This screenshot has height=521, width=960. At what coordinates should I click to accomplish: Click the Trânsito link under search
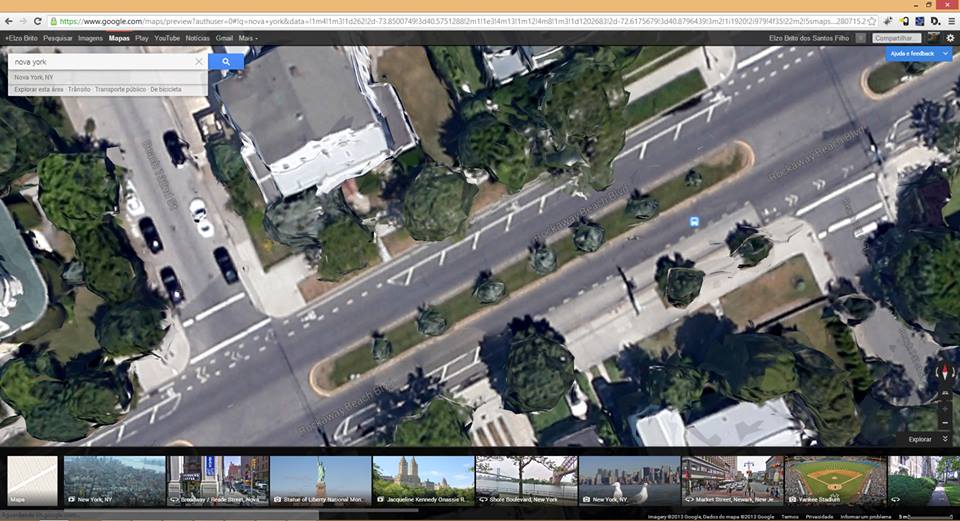tap(80, 89)
